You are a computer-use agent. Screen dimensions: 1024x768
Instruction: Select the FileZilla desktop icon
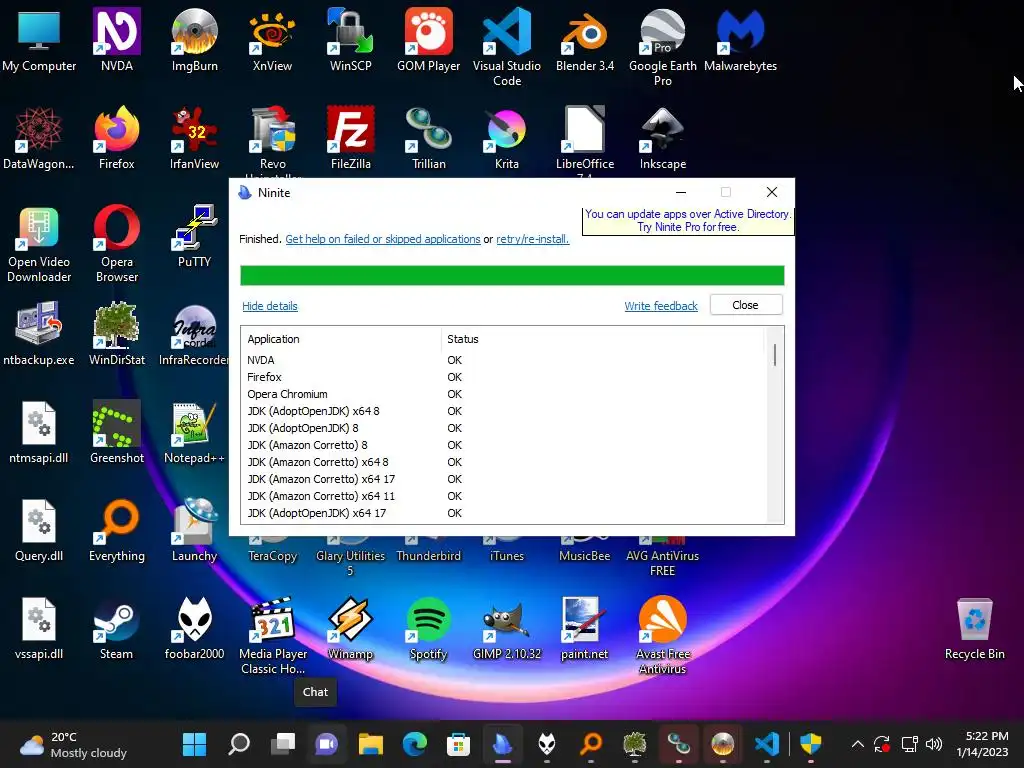point(351,138)
